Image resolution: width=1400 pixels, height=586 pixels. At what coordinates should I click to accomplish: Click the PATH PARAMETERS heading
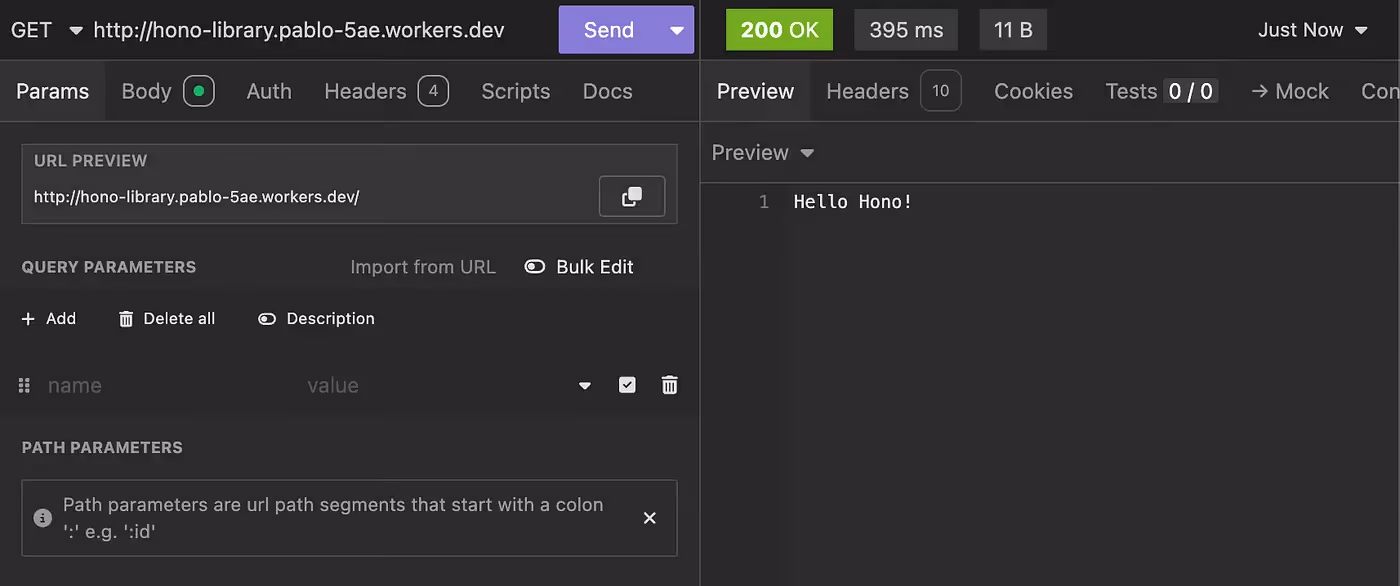(x=102, y=447)
